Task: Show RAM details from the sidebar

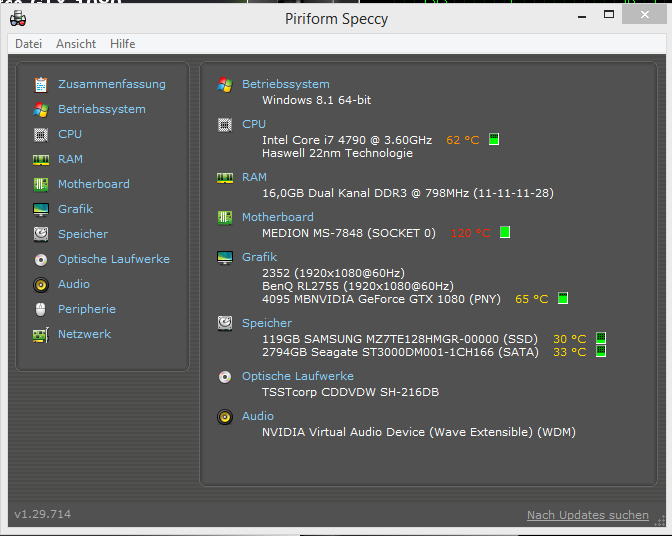Action: pos(70,159)
